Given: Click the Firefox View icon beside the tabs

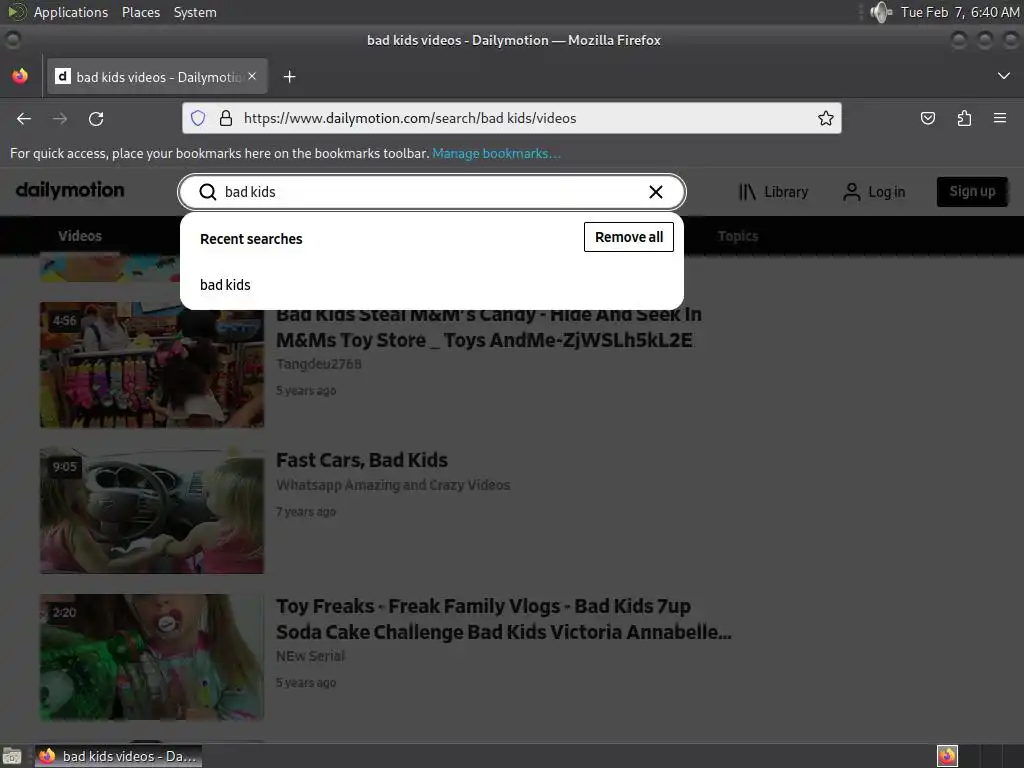Looking at the screenshot, I should [x=20, y=76].
